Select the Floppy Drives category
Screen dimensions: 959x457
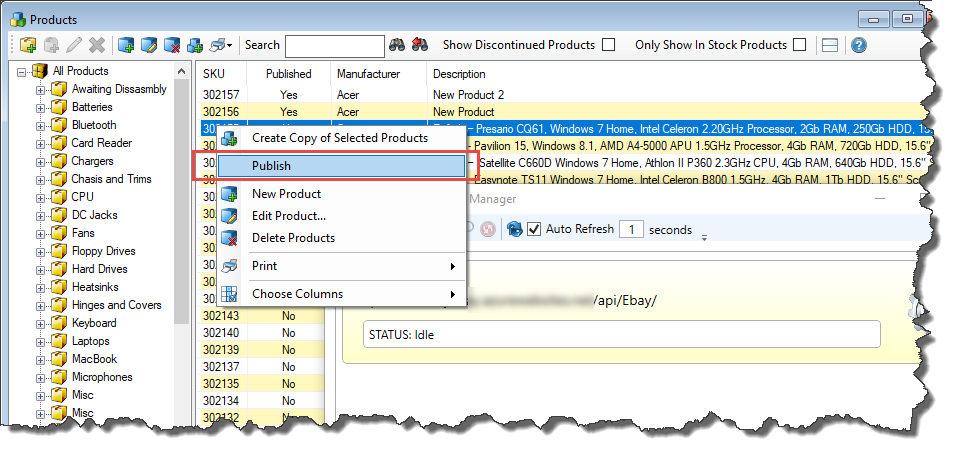click(103, 251)
